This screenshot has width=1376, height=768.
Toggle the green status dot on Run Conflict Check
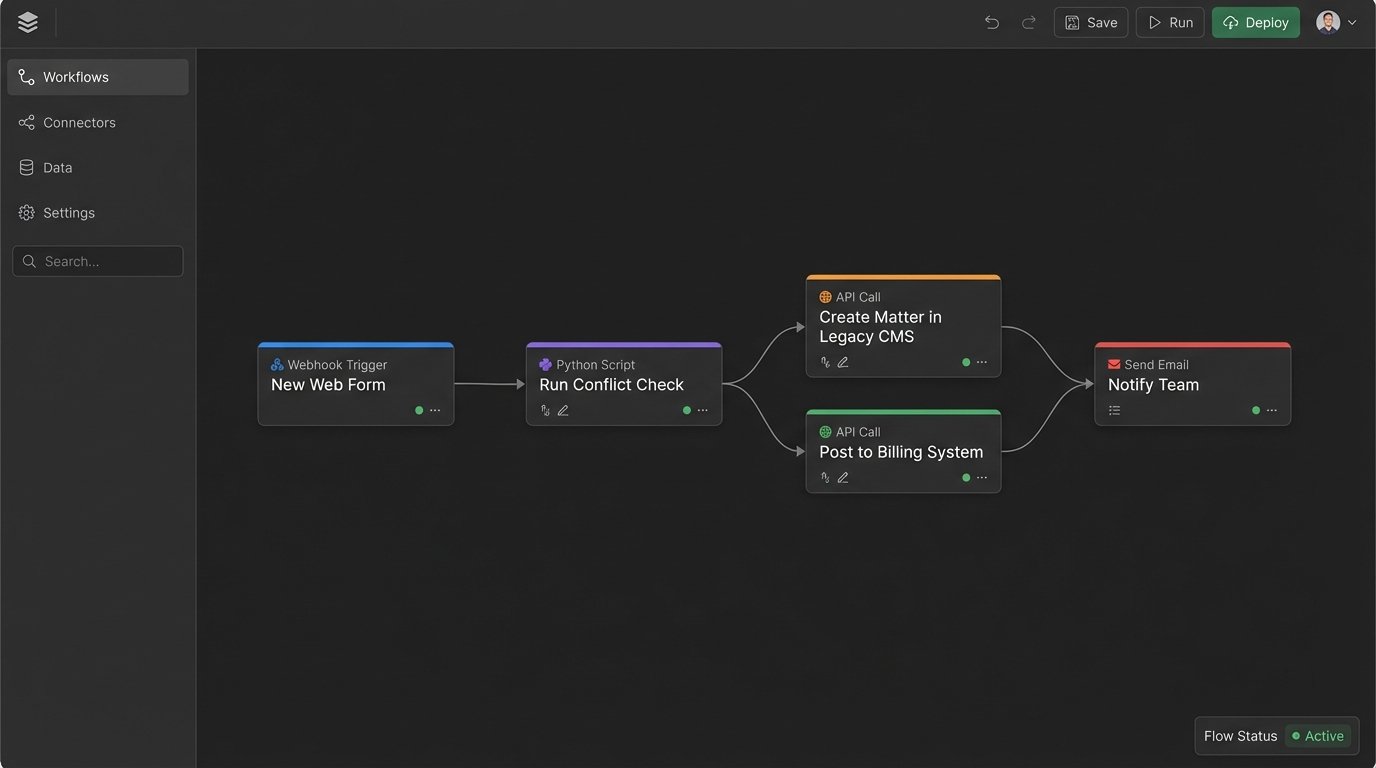[x=686, y=409]
